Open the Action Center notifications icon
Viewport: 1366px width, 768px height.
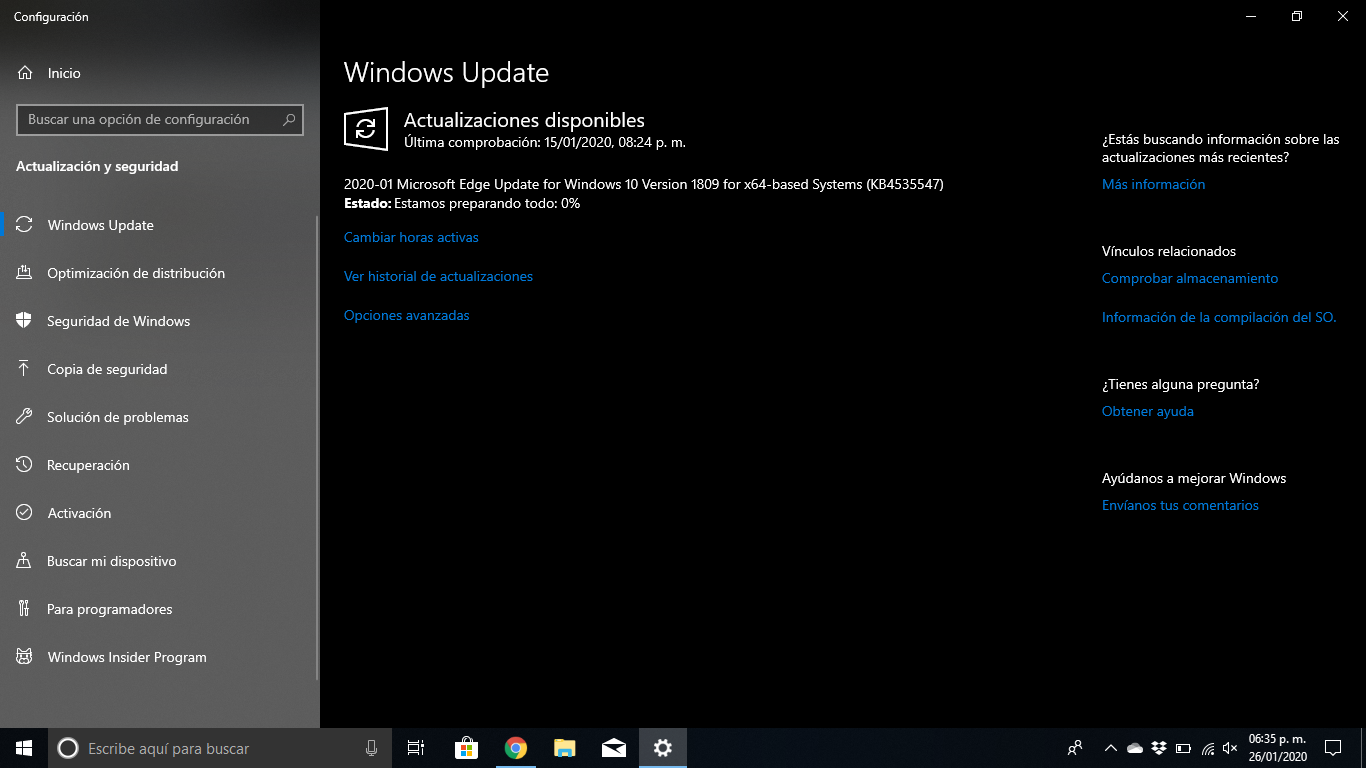(1332, 748)
